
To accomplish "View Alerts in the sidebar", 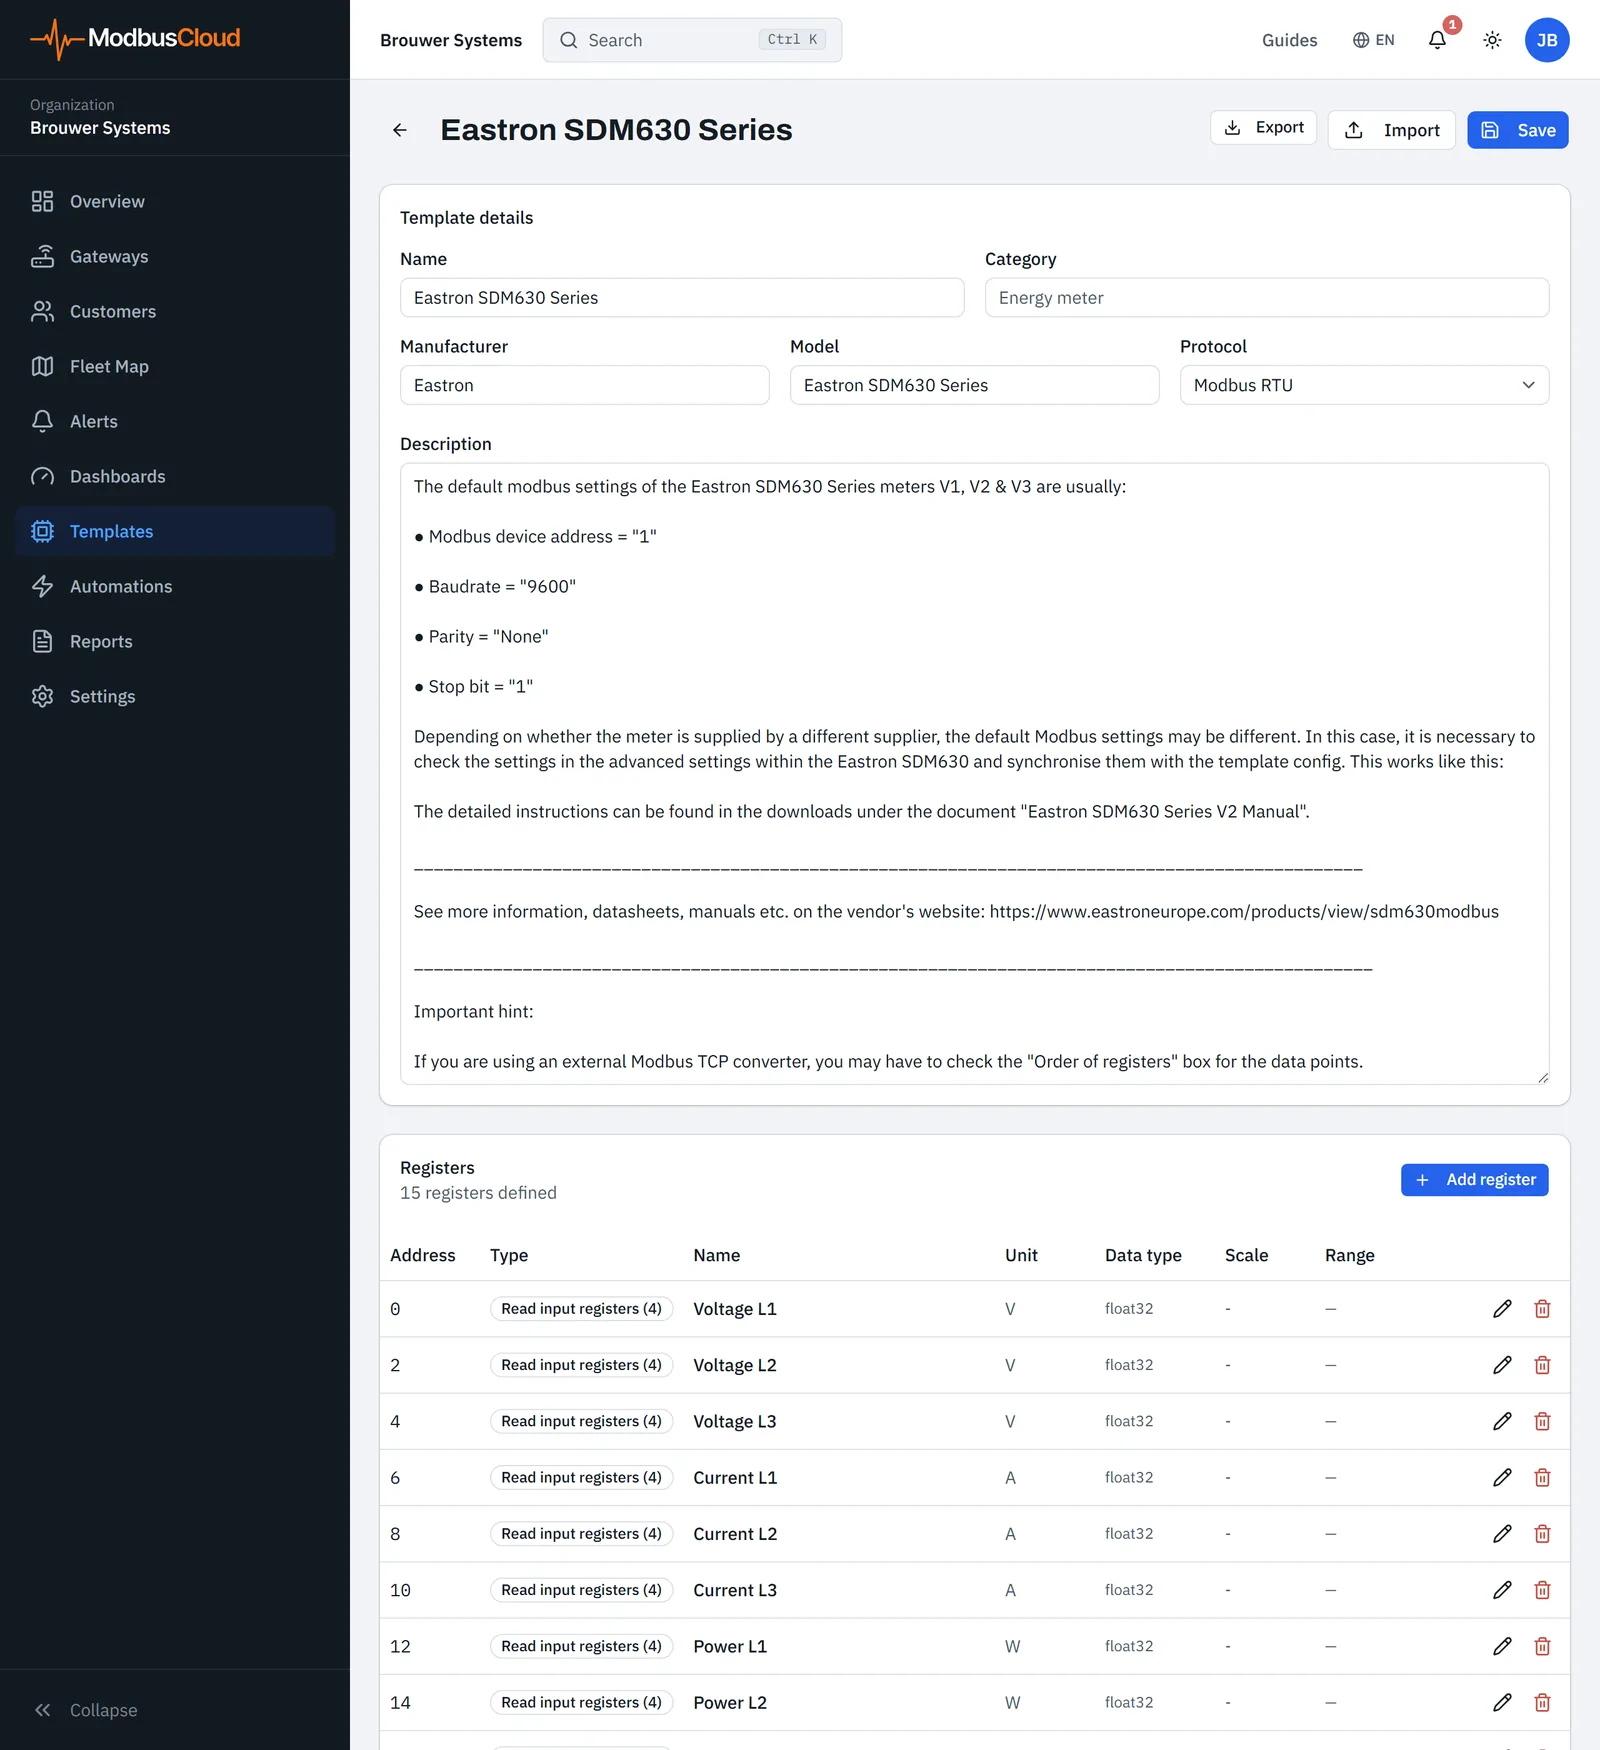I will pyautogui.click(x=175, y=421).
